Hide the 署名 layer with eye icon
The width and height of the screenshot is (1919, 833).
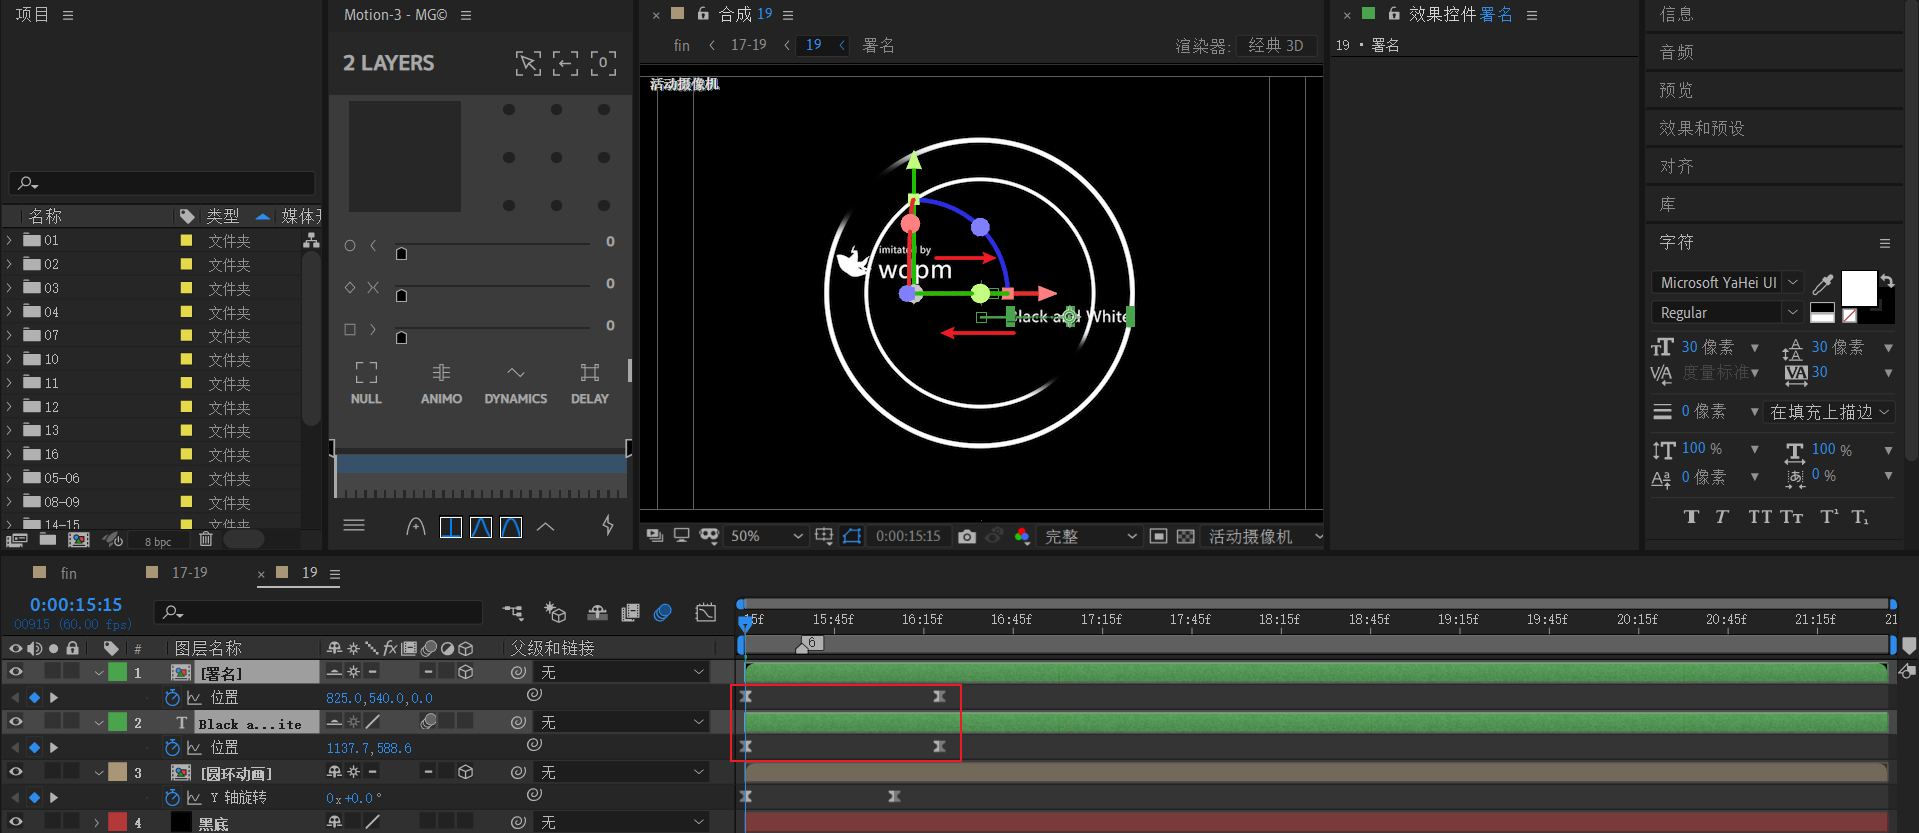tap(15, 672)
